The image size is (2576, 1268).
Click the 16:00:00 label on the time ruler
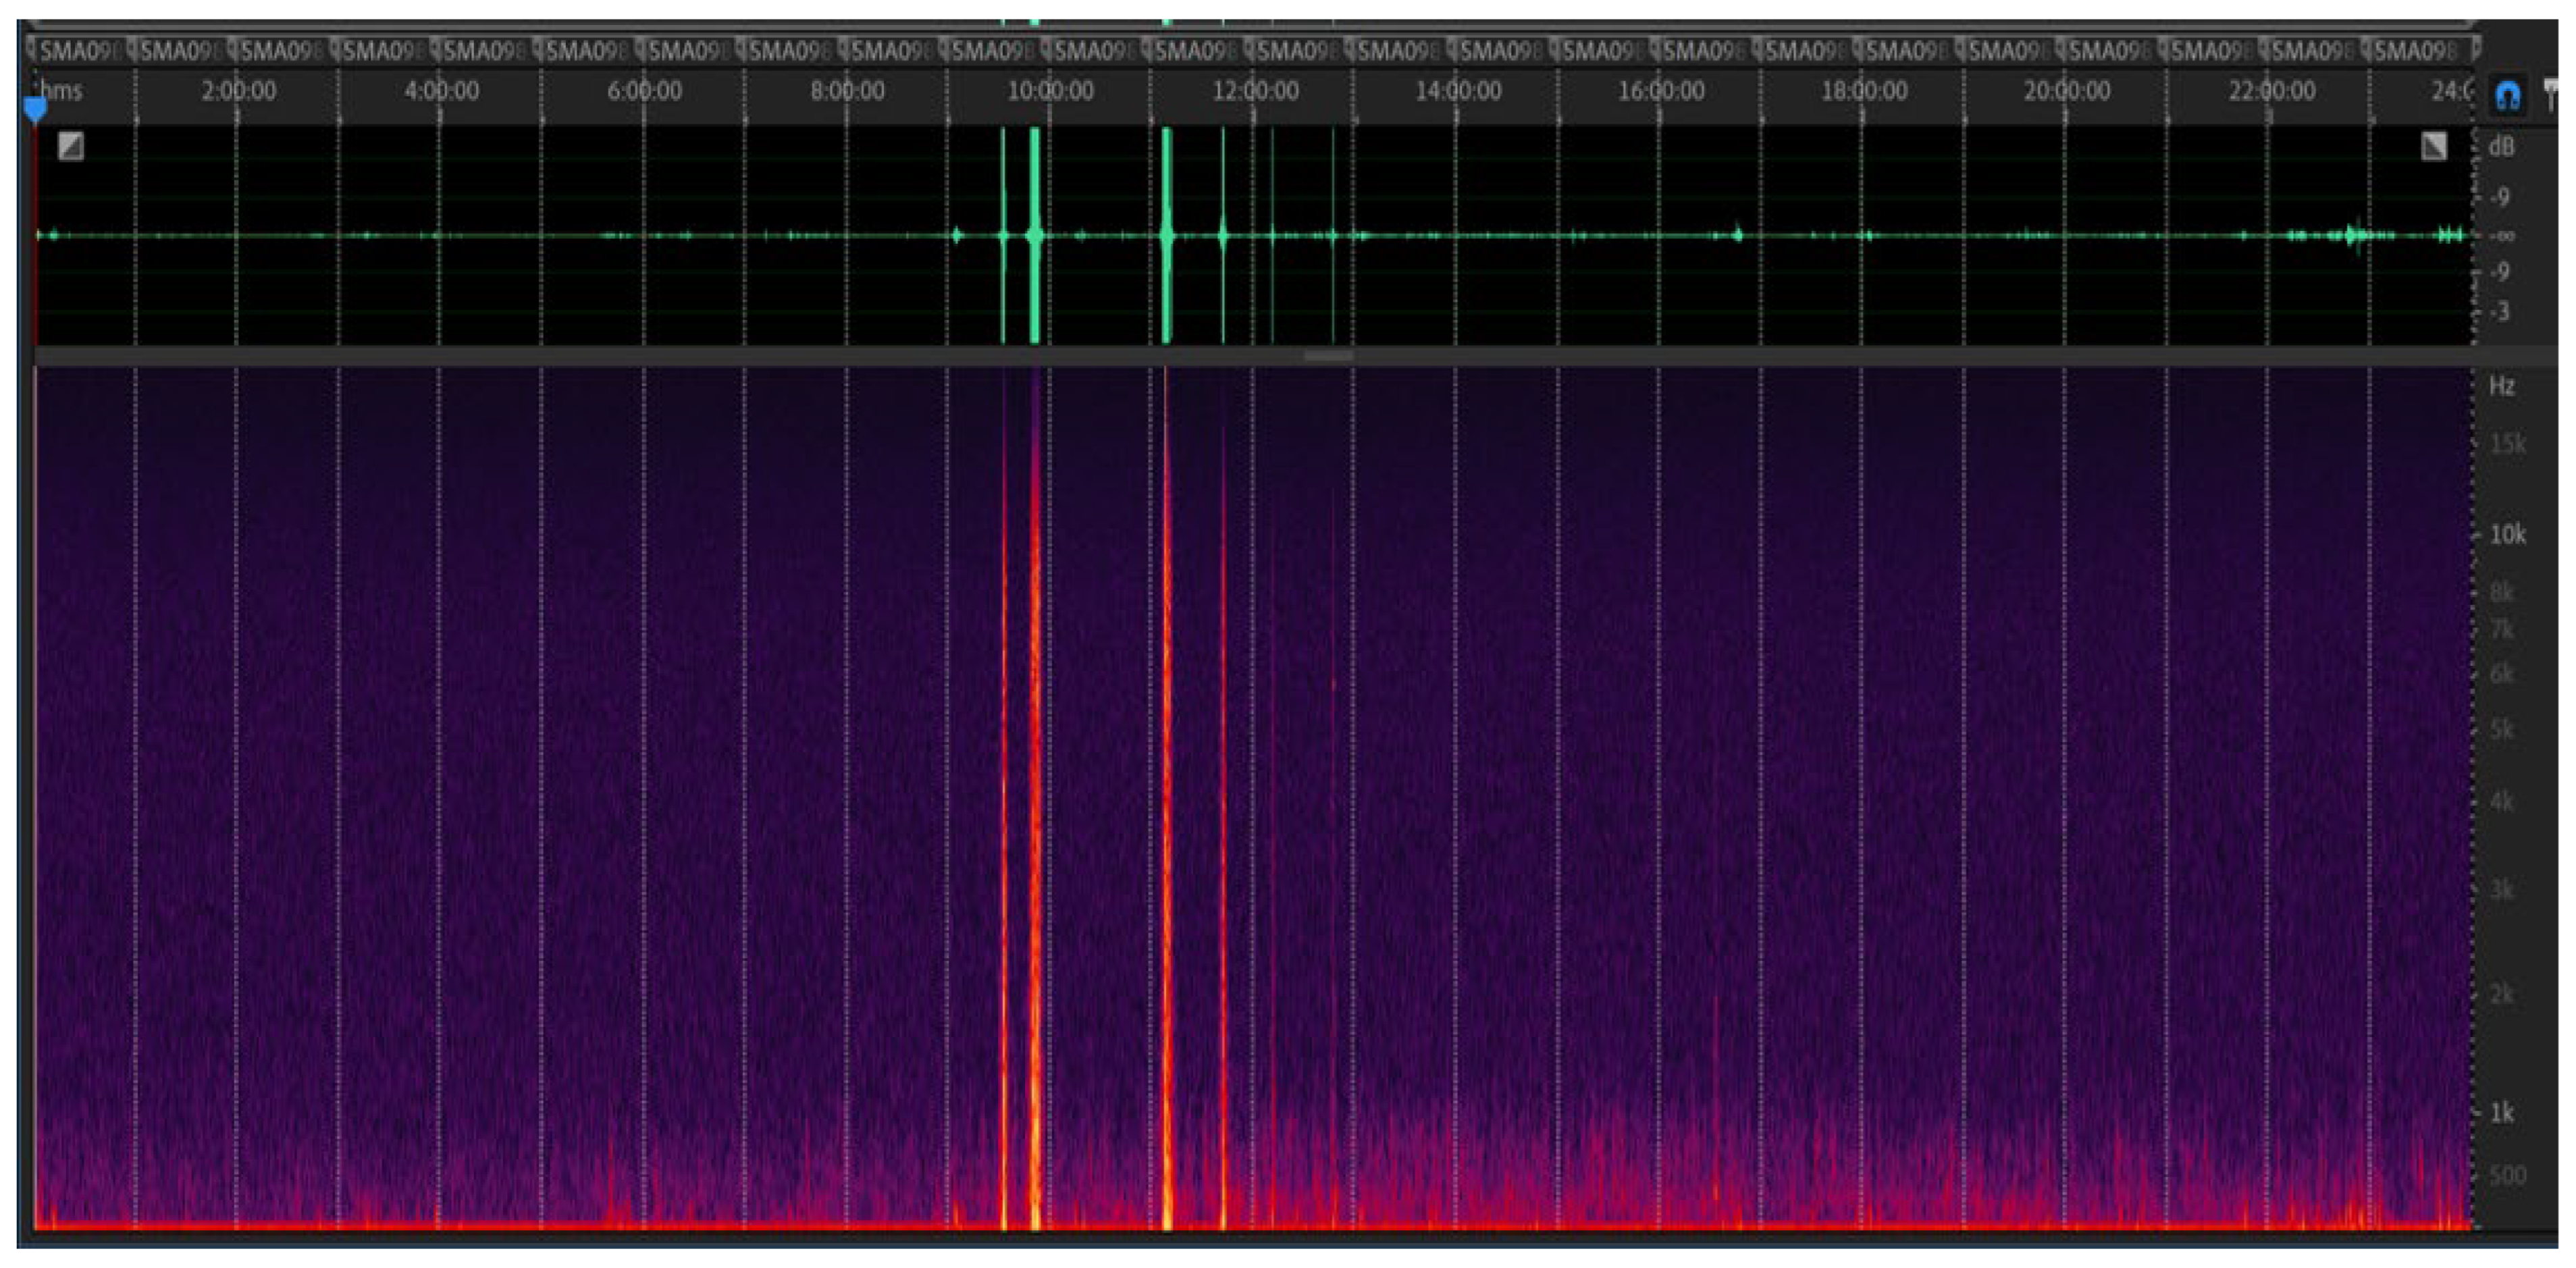(1661, 91)
